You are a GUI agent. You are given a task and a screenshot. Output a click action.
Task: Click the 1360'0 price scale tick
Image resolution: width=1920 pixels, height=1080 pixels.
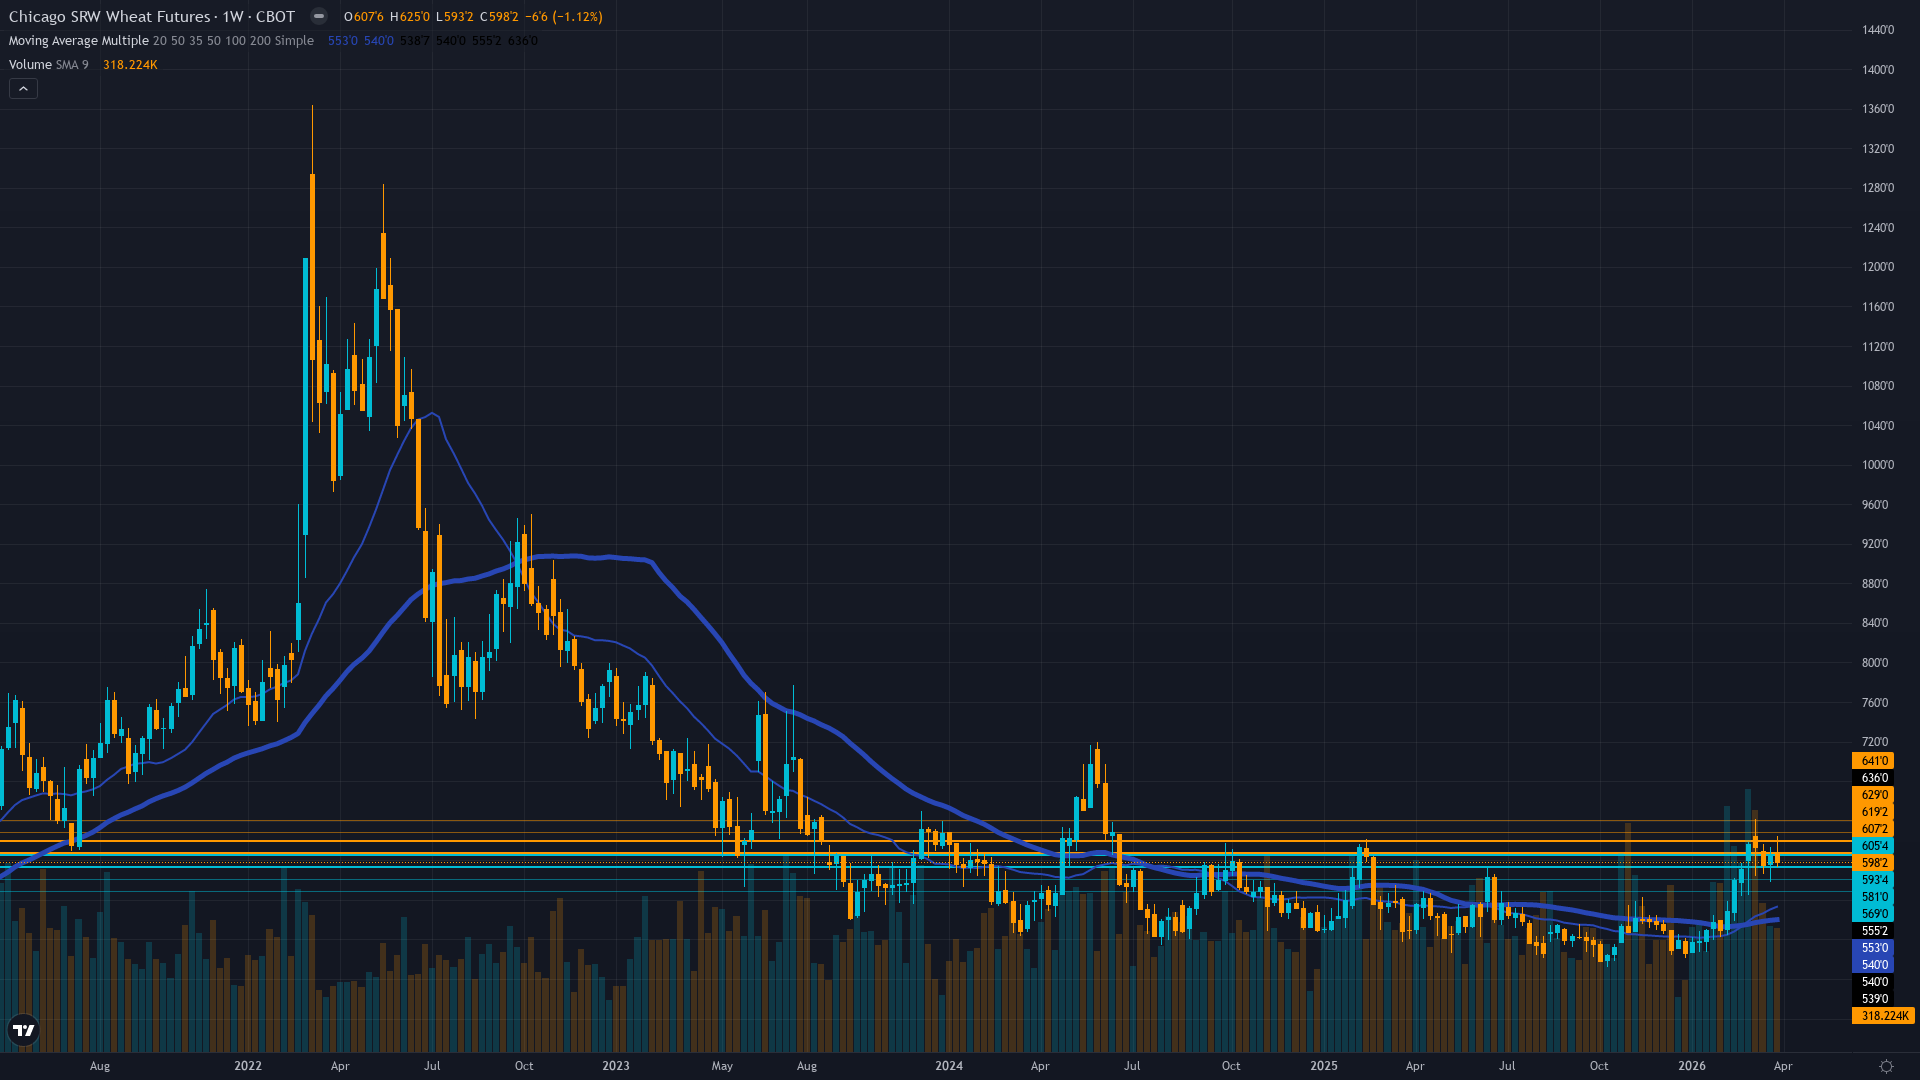[1877, 109]
